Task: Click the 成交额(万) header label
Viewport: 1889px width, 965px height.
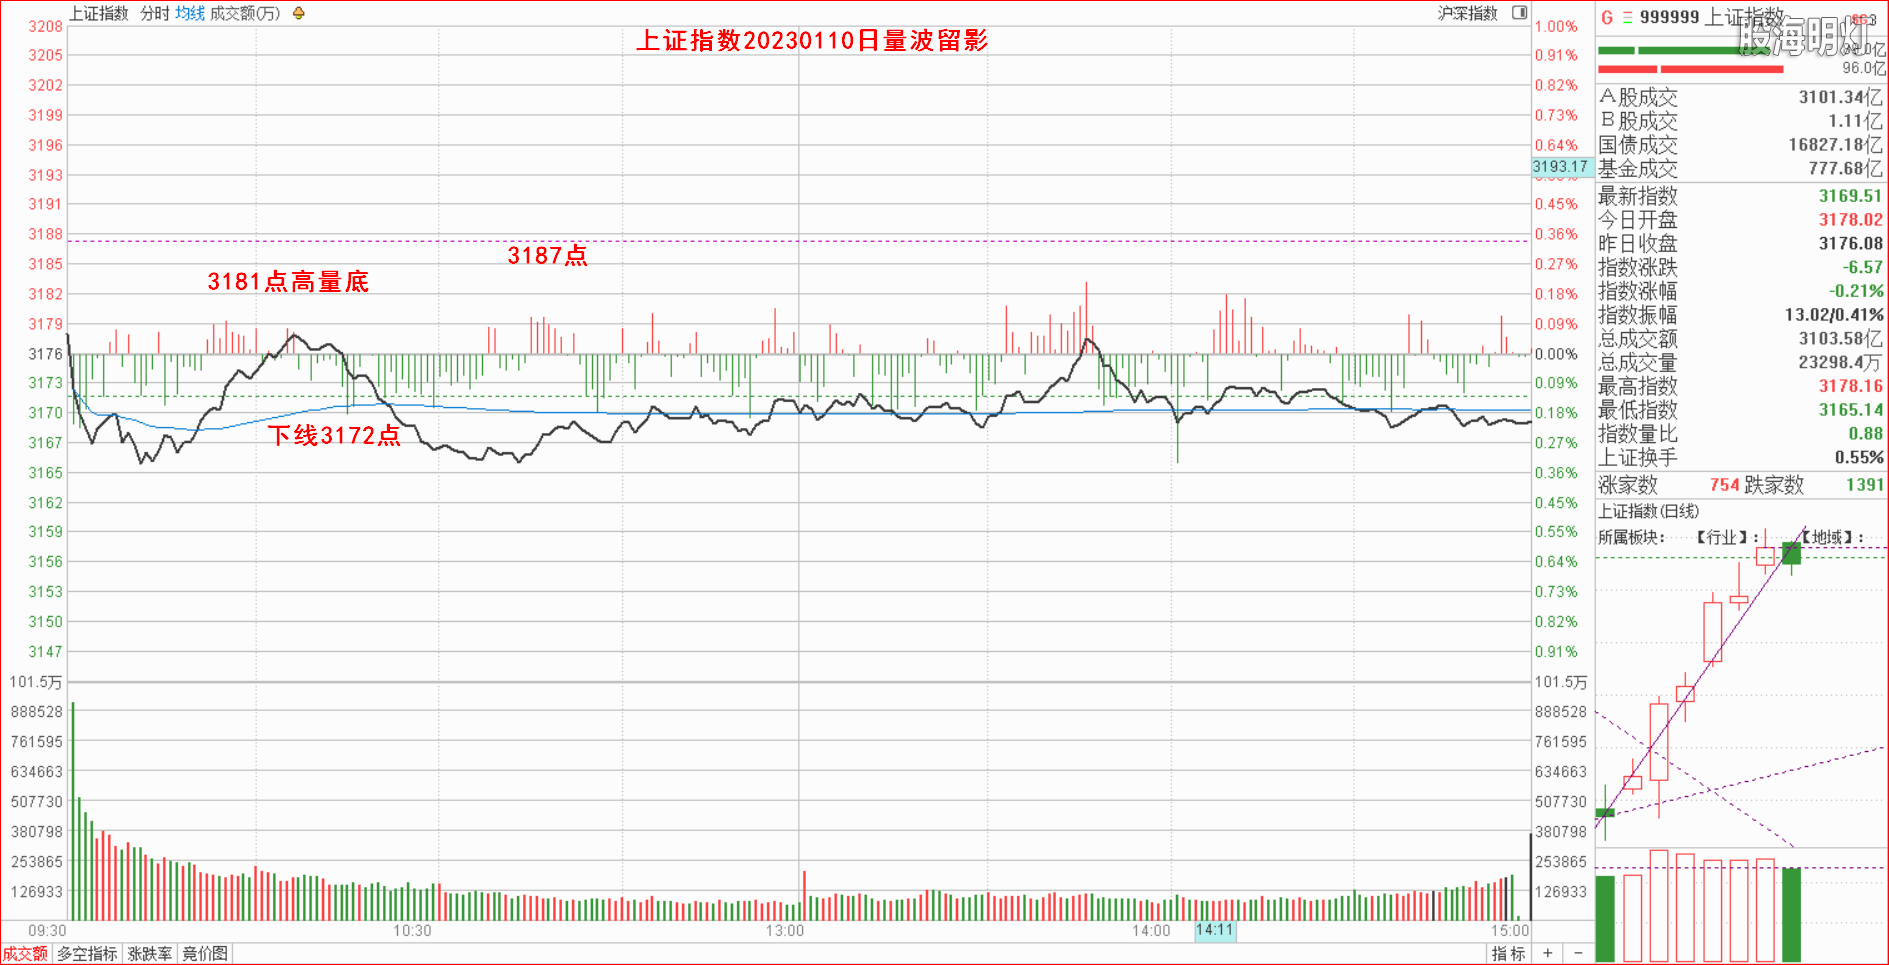Action: click(x=245, y=13)
